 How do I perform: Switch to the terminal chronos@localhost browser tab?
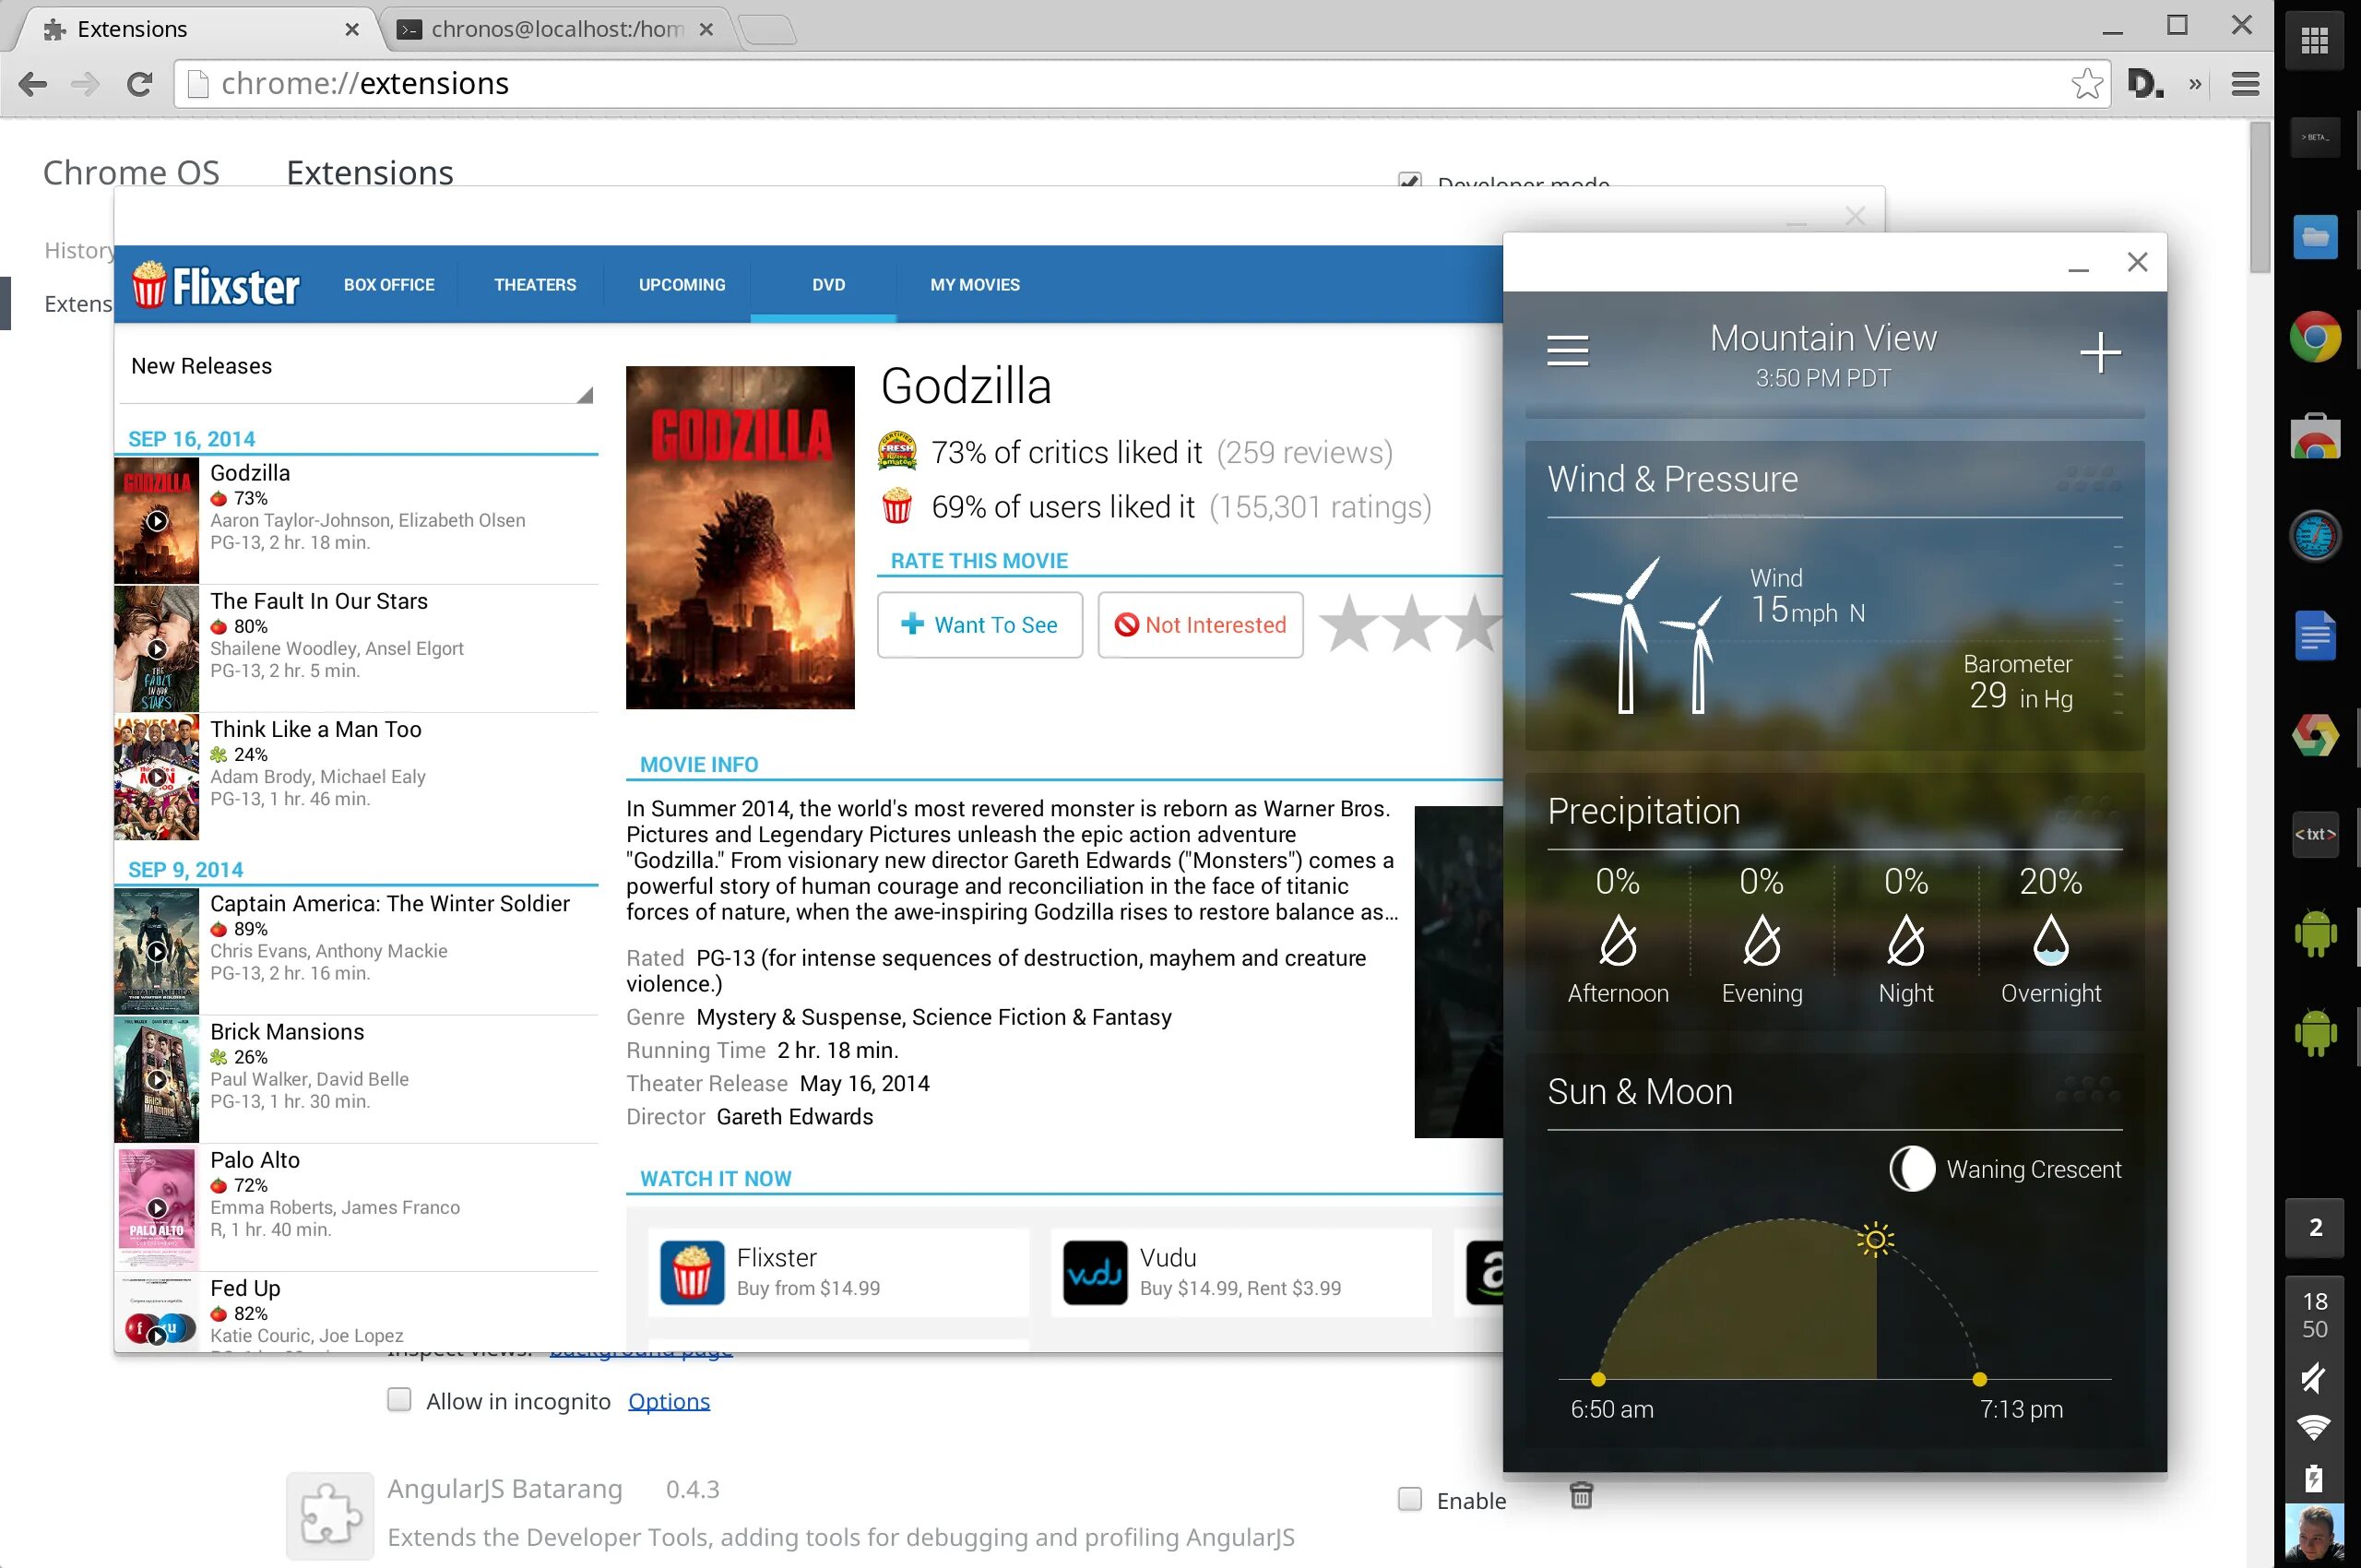[x=556, y=29]
